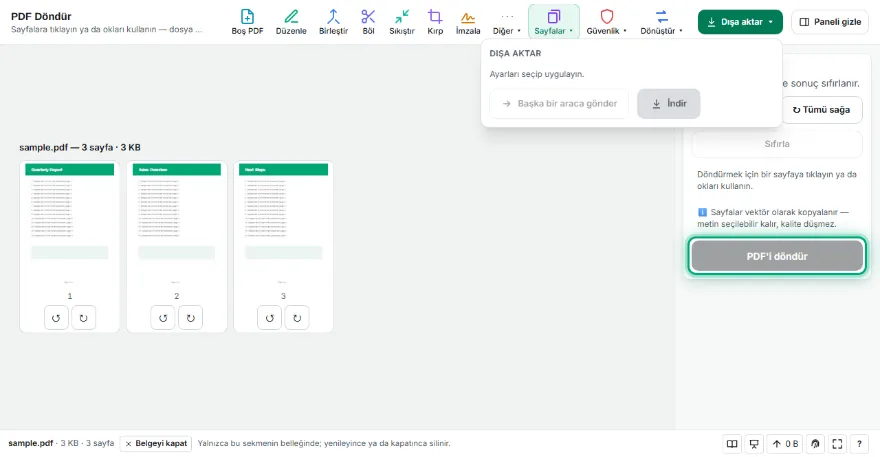Click the upload arrow 0 B indicator
The image size is (880, 457).
(x=785, y=444)
